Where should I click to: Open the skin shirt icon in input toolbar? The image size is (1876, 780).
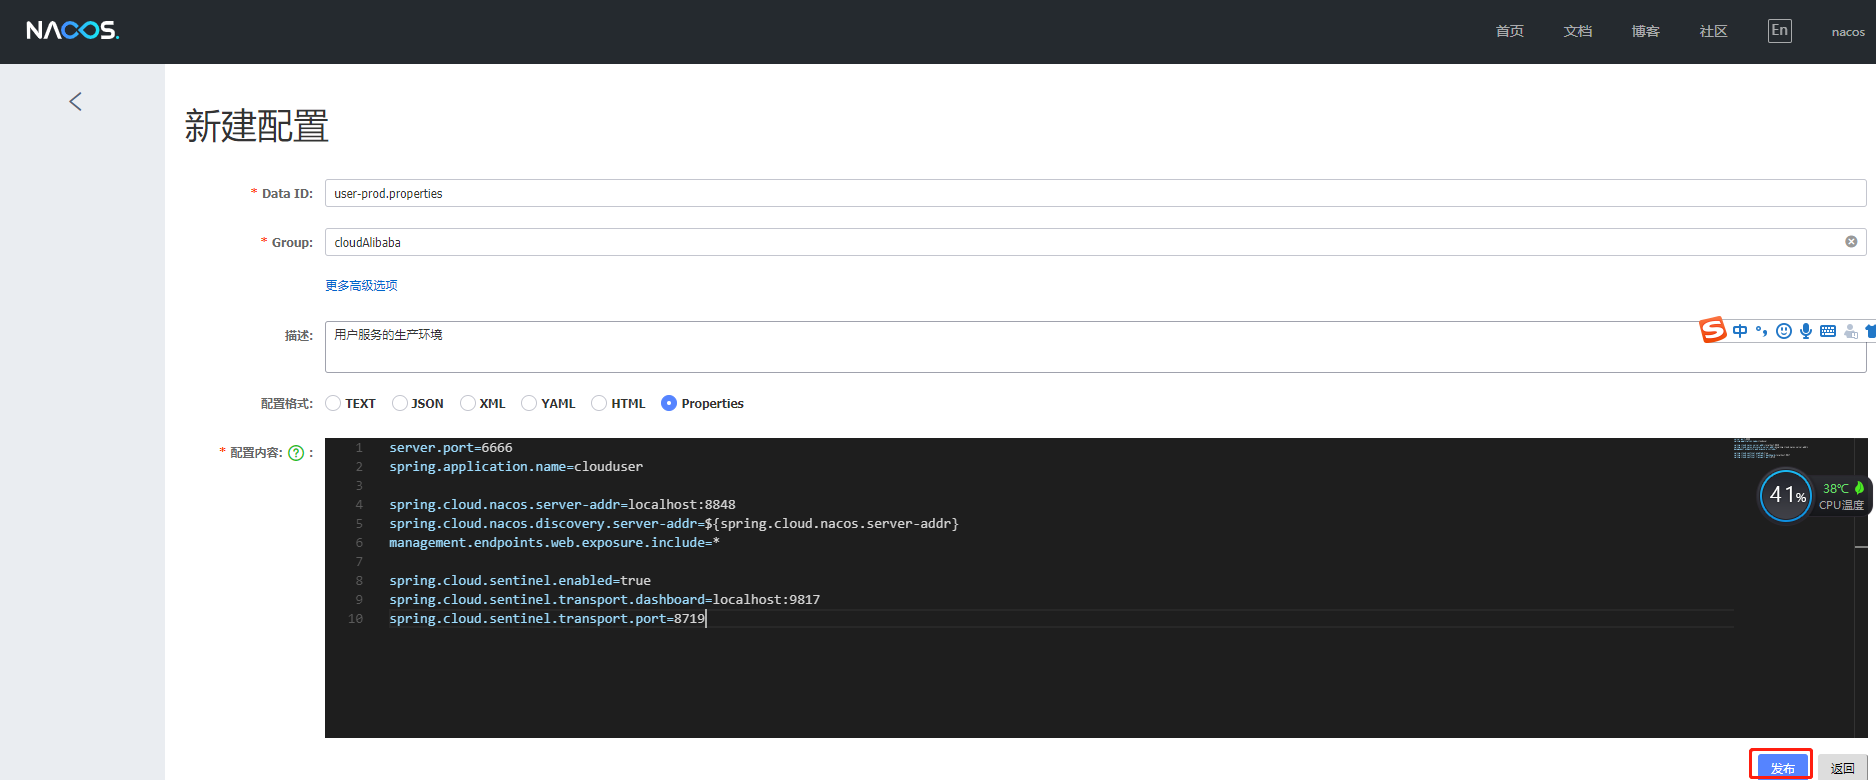[1870, 331]
